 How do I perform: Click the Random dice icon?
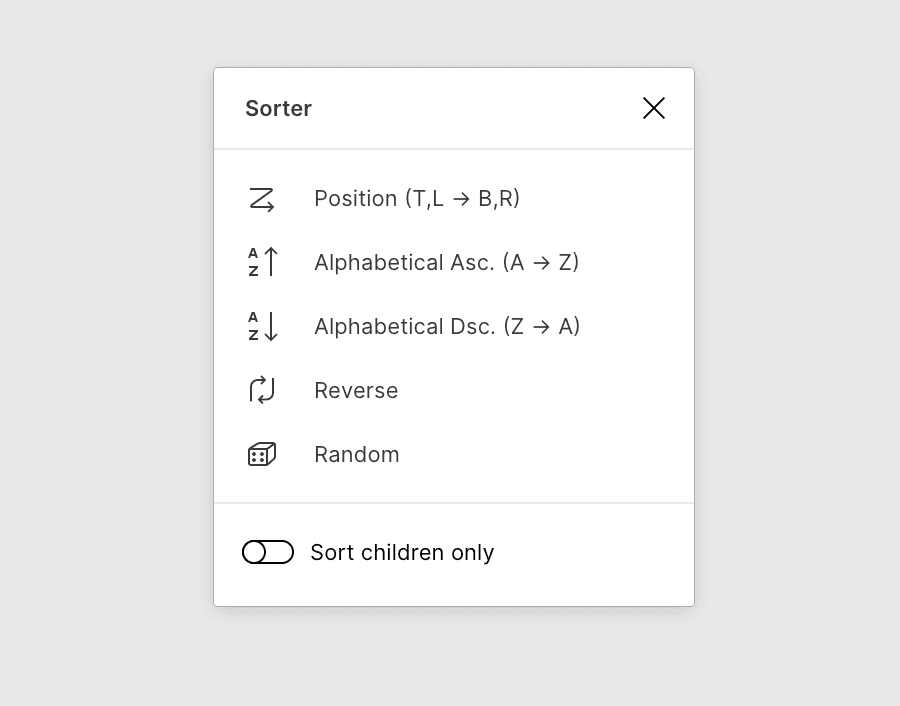[262, 454]
